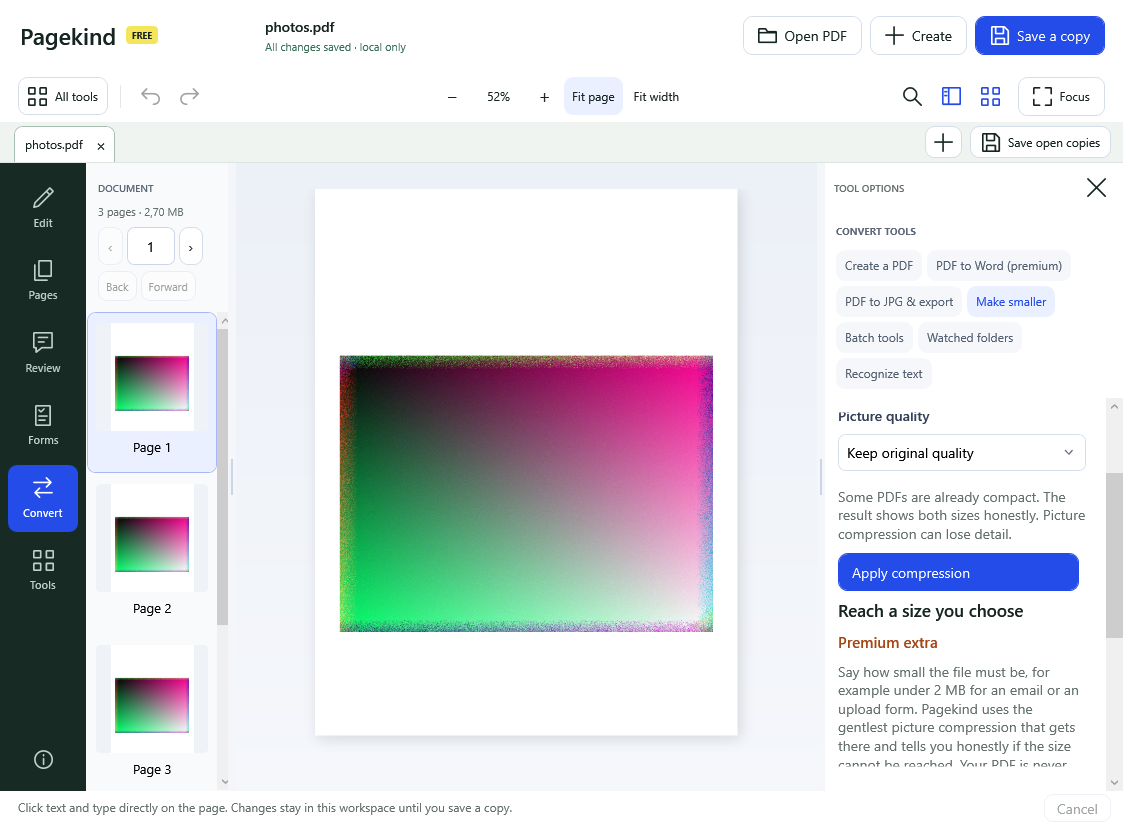This screenshot has height=825, width=1123.
Task: Open the Tools section in sidebar
Action: [x=43, y=571]
